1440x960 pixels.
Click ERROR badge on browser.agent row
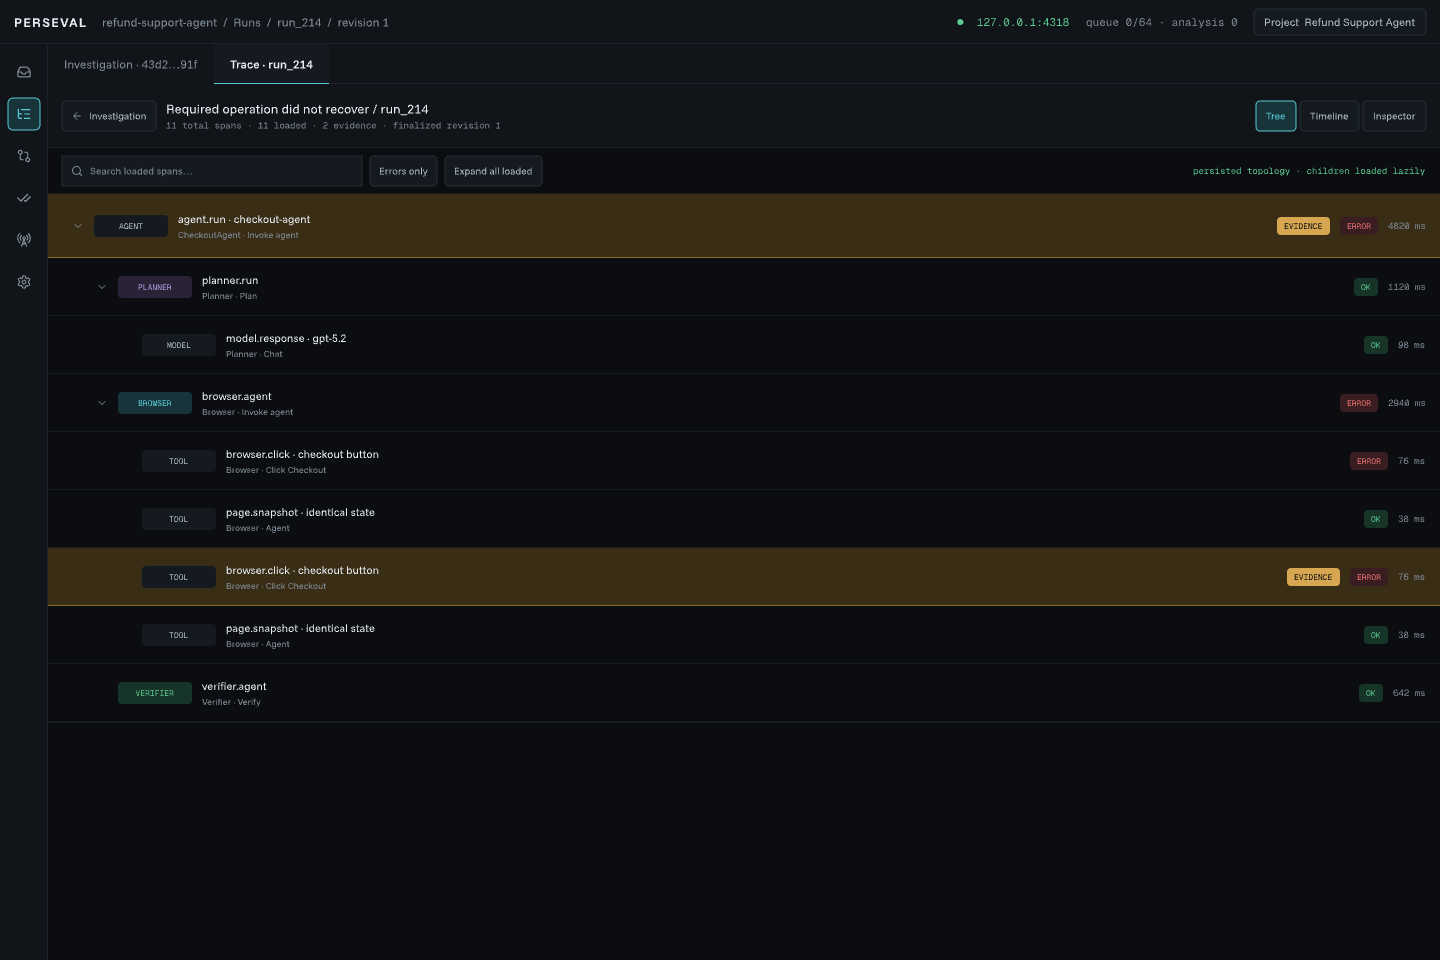coord(1359,403)
